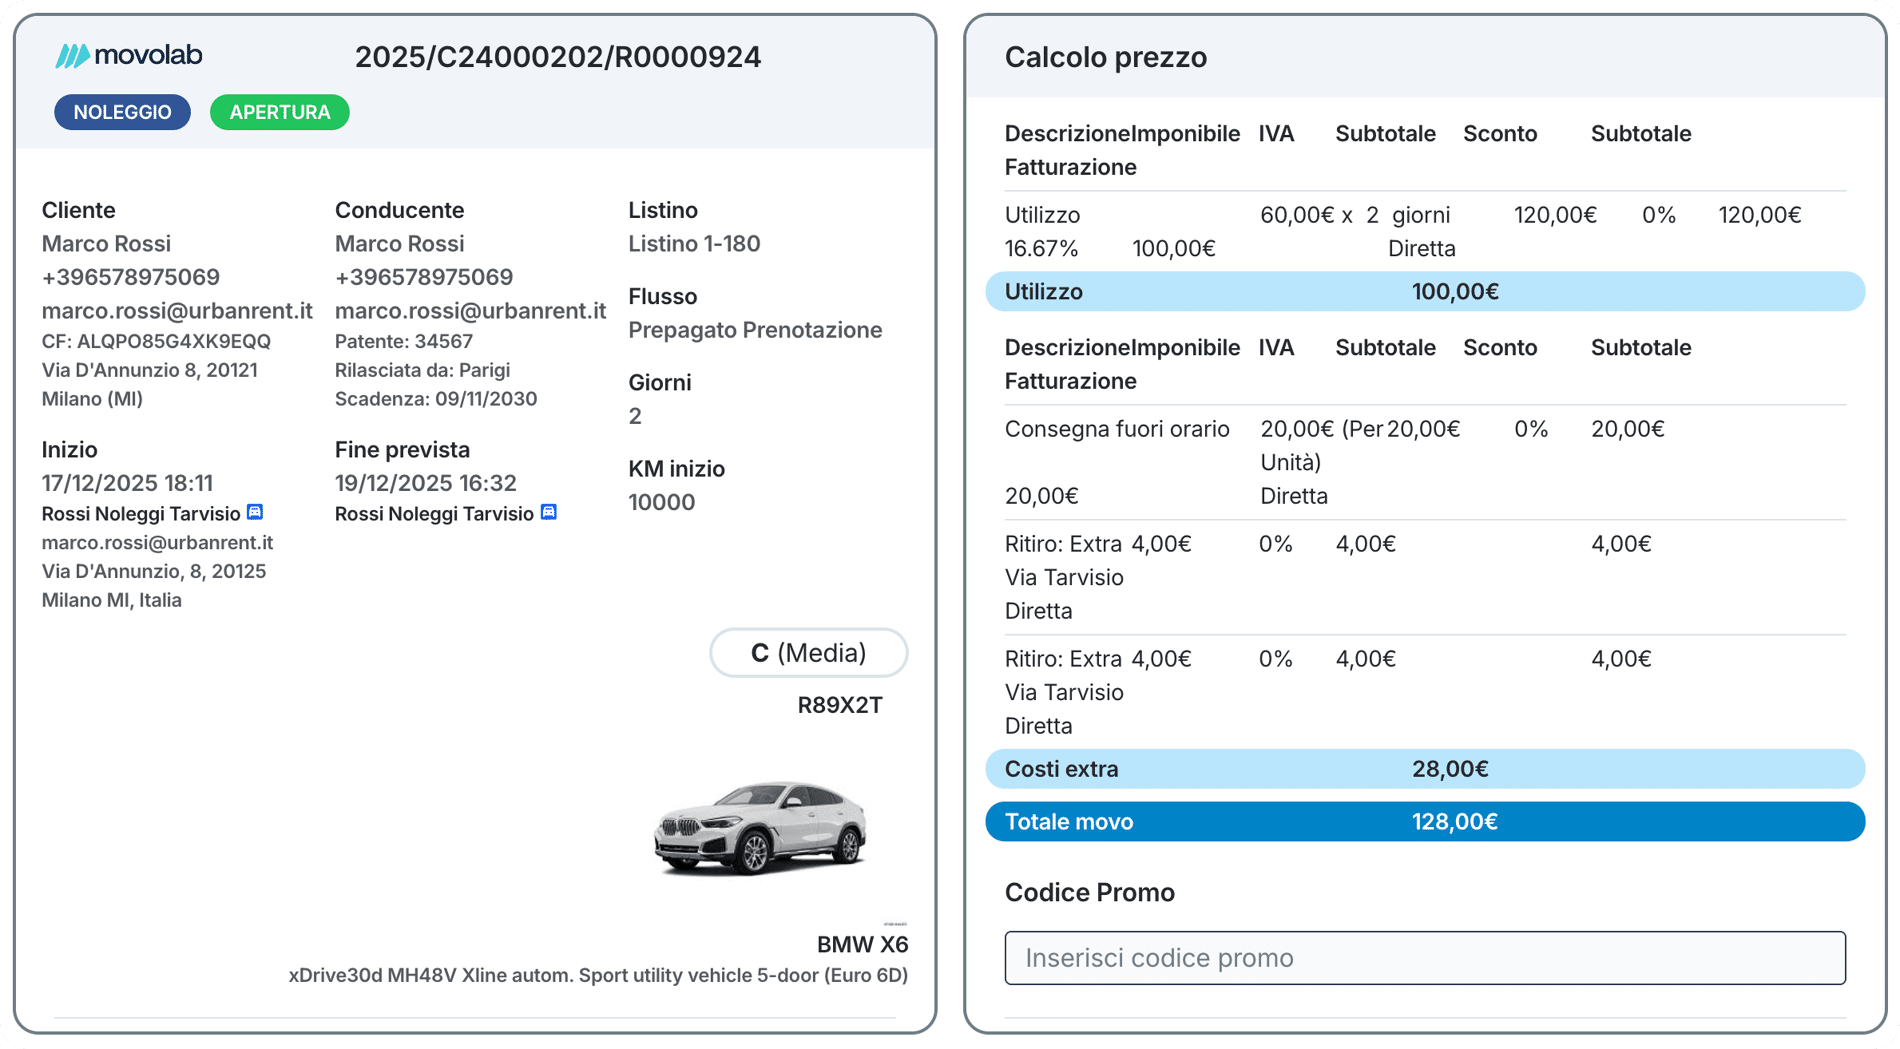Click the client email marco.rossi@urbanrent.it
Viewport: 1900px width, 1049px height.
pos(177,311)
